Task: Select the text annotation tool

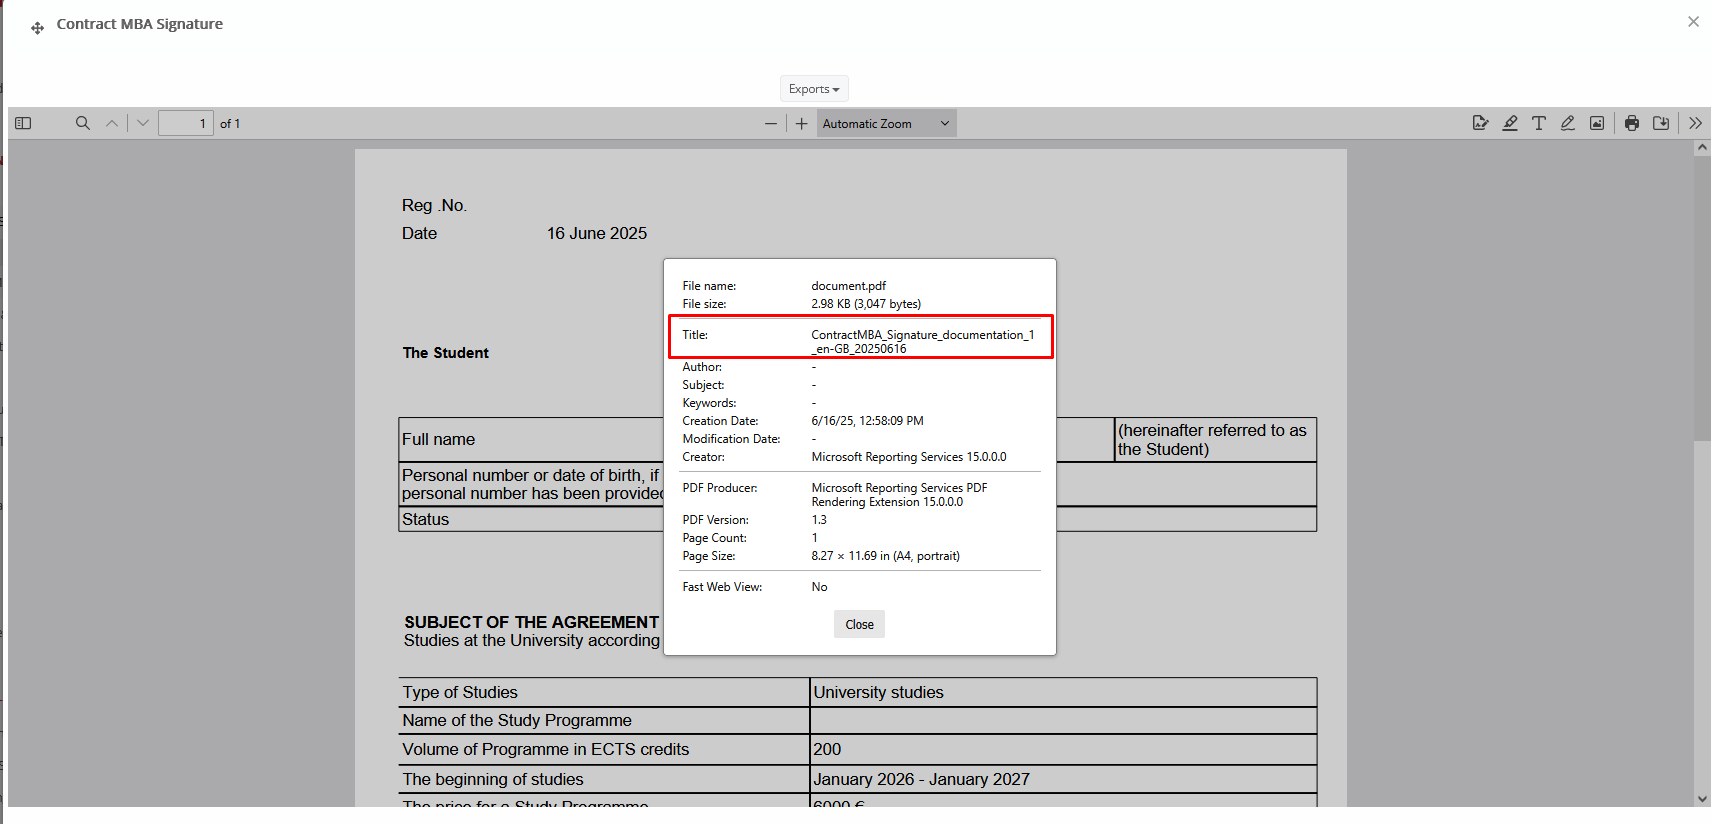Action: pos(1539,123)
